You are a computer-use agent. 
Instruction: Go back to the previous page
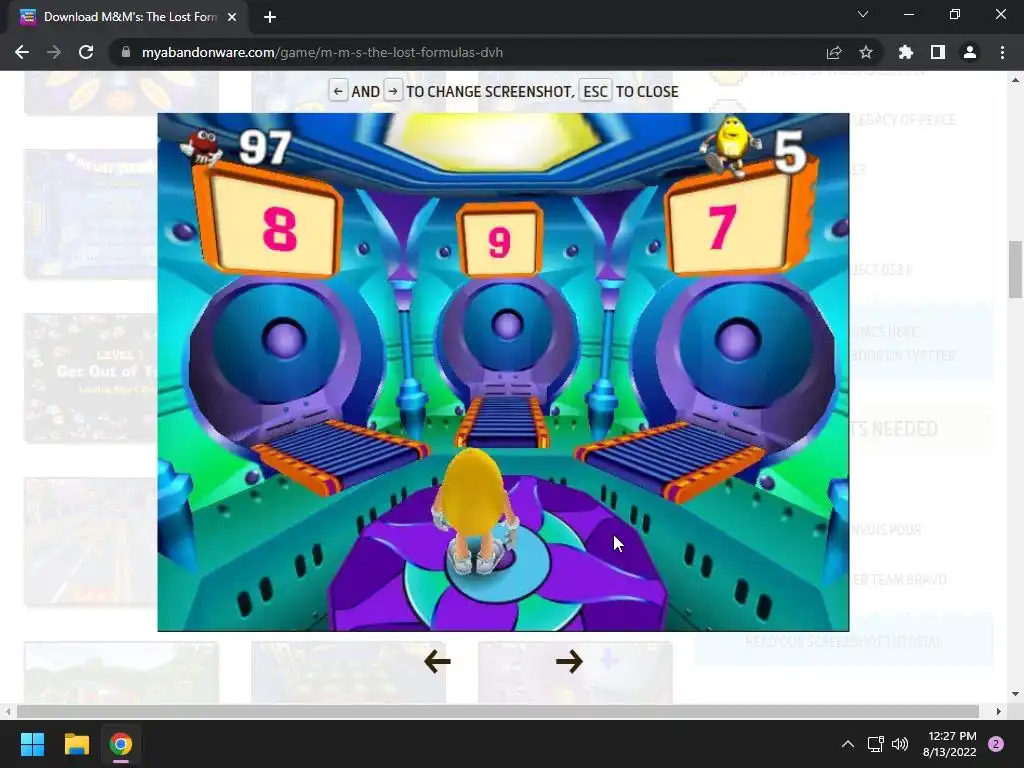point(22,52)
